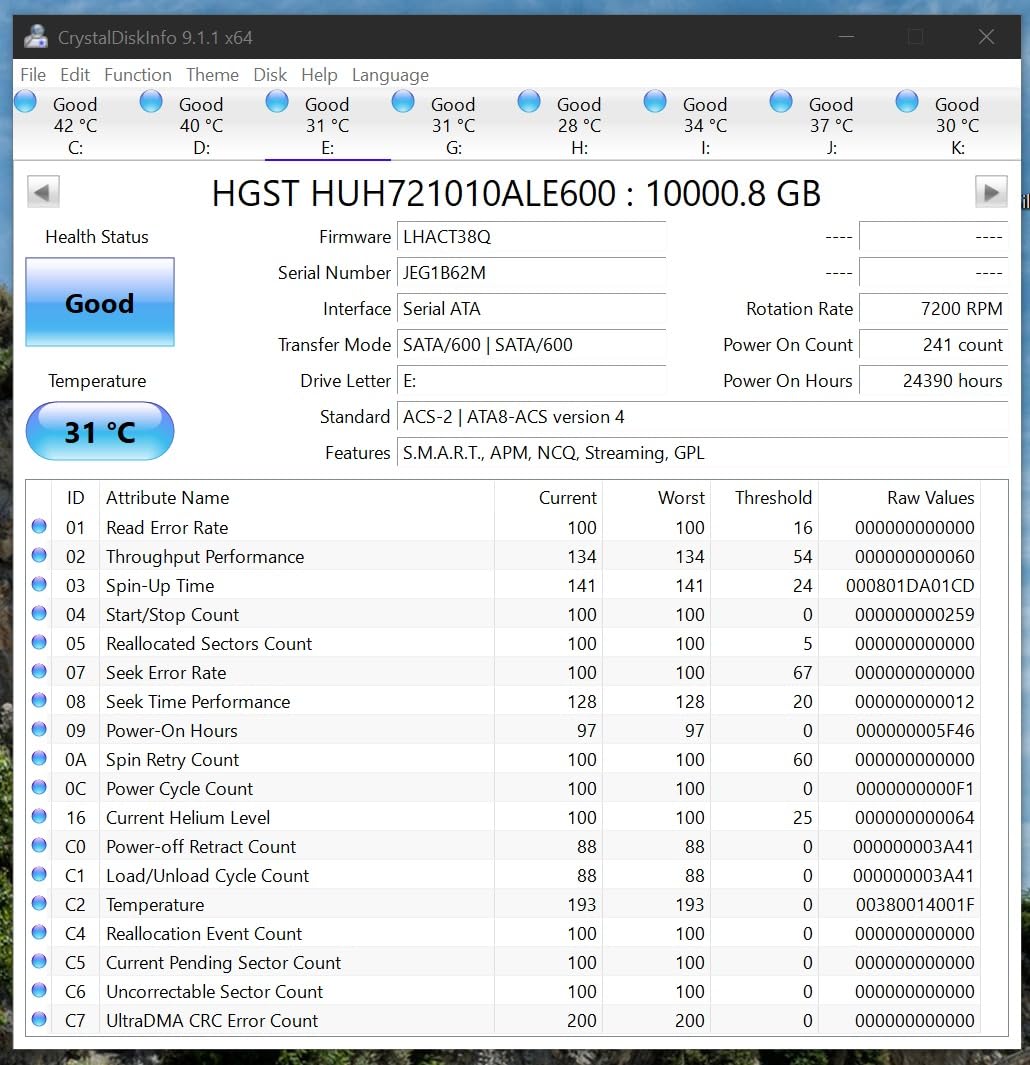Viewport: 1030px width, 1065px height.
Task: Click the status orb for drive G:
Action: coord(403,101)
